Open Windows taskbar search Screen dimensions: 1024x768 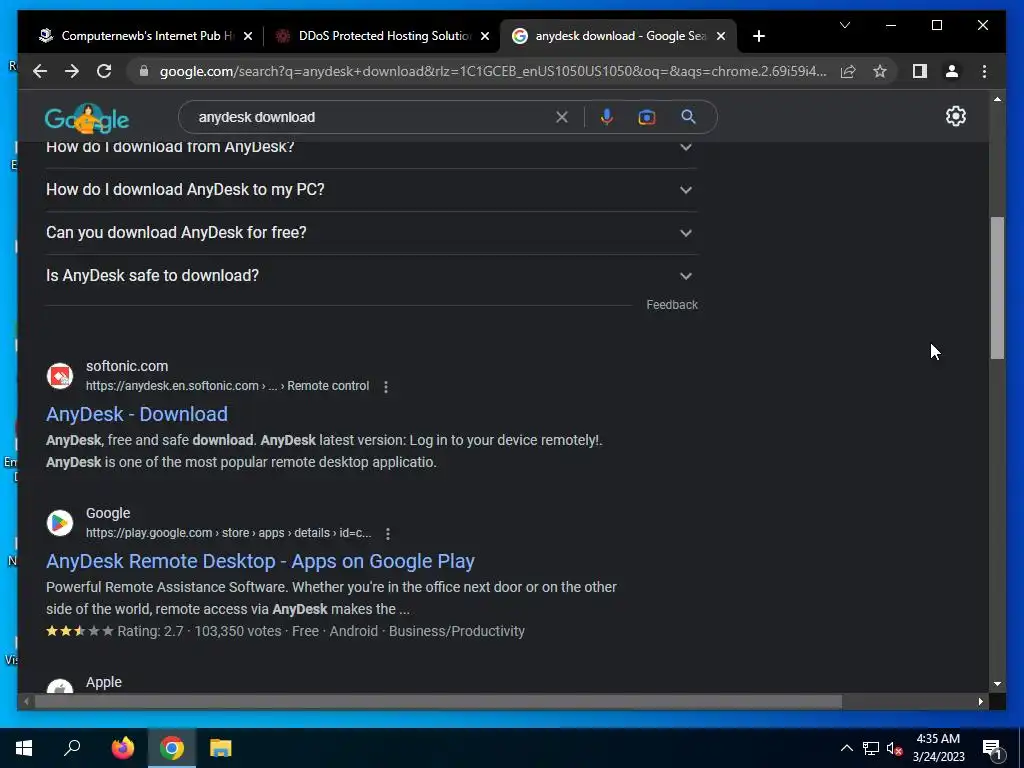72,748
